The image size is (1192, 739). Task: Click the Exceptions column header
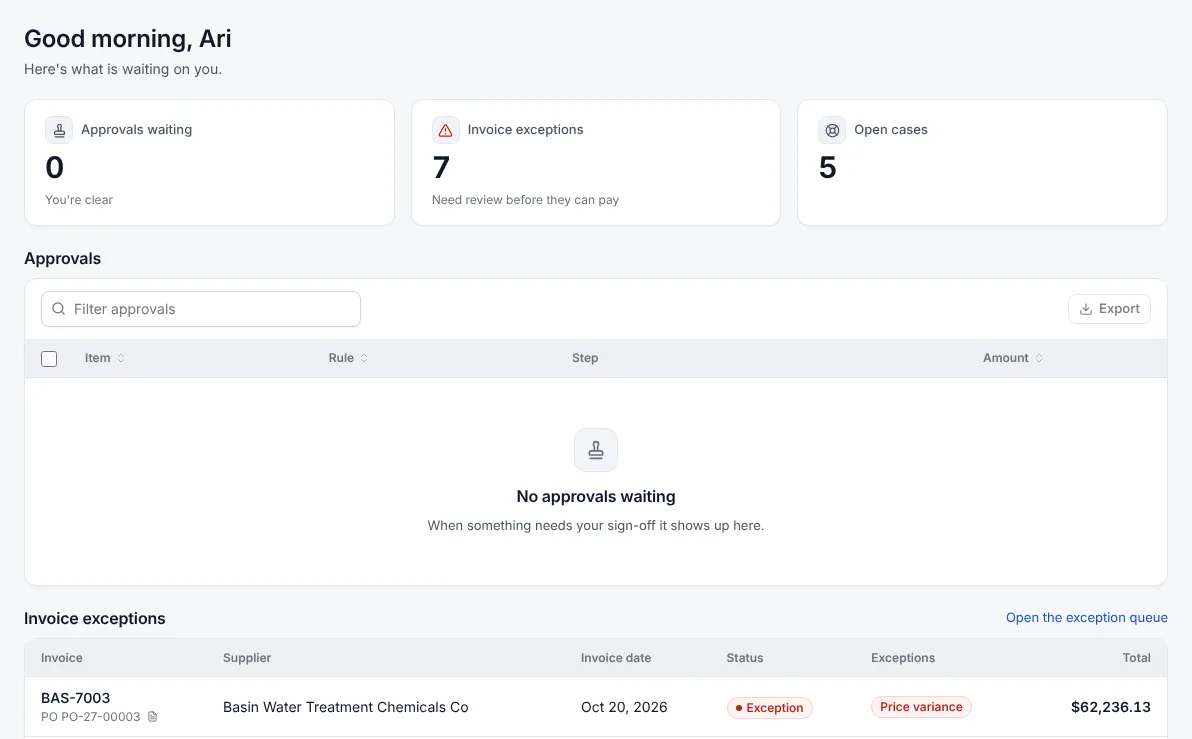903,658
